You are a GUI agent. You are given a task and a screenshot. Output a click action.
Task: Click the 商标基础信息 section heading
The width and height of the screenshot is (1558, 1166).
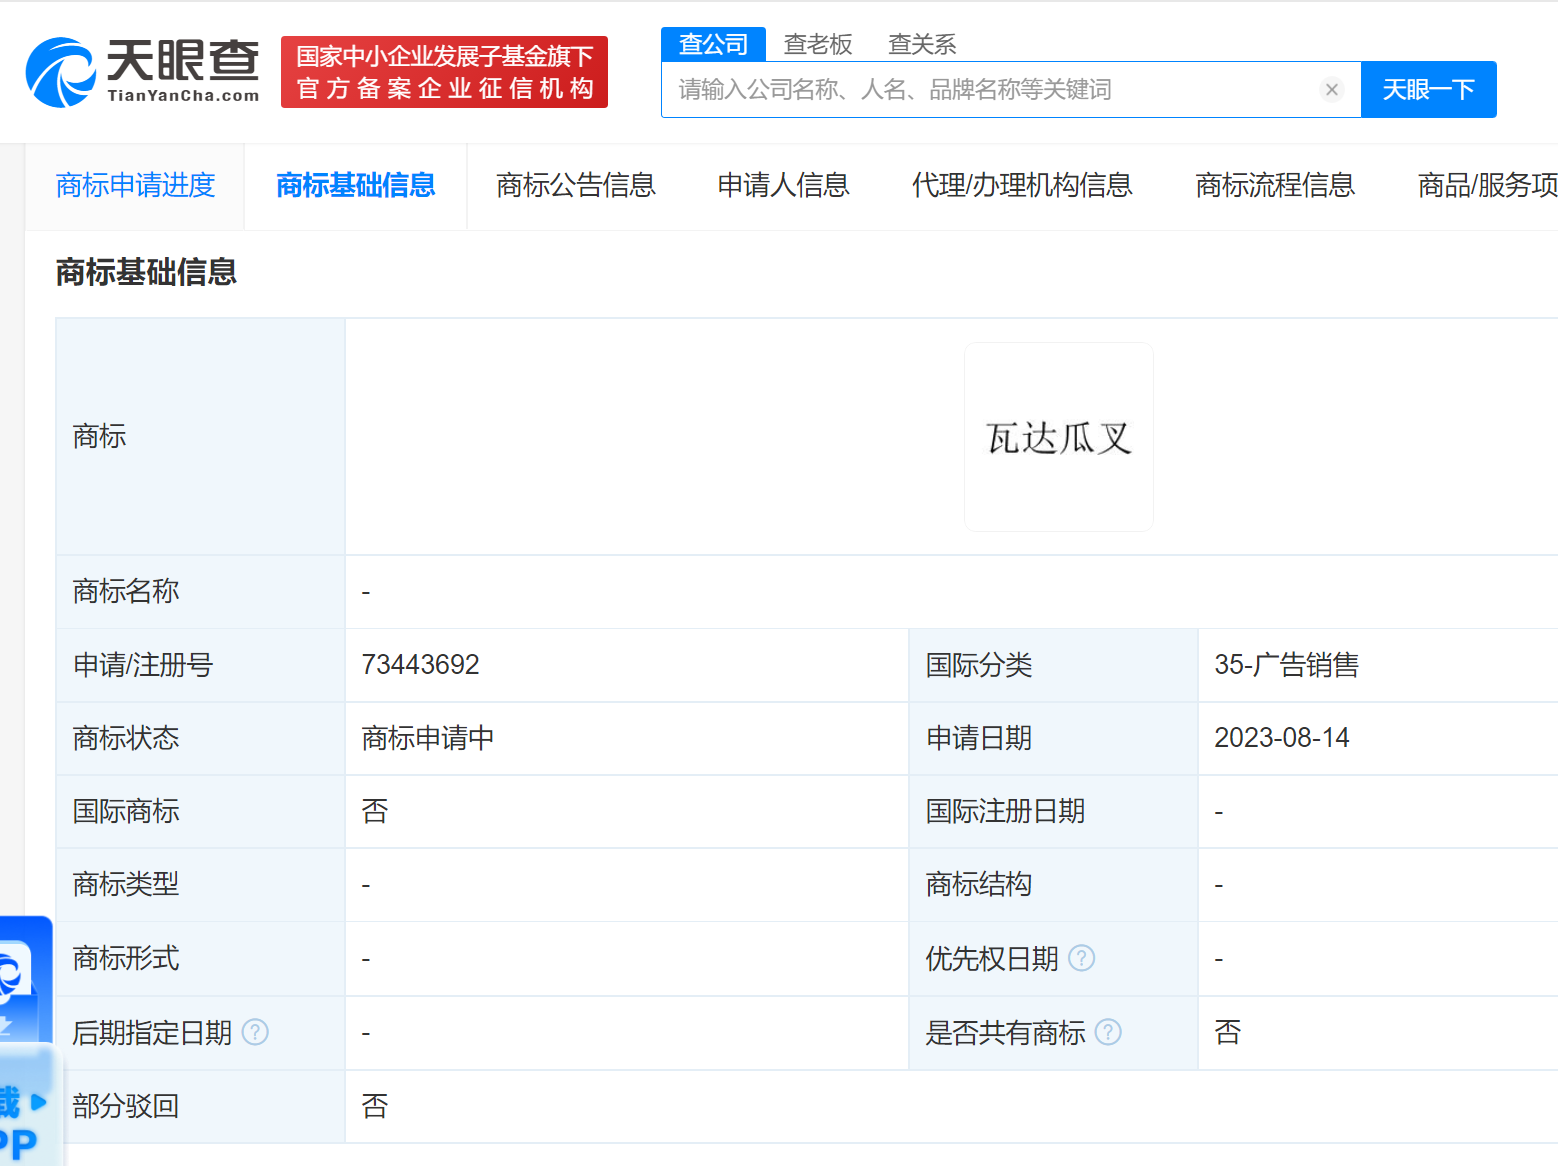[x=146, y=272]
